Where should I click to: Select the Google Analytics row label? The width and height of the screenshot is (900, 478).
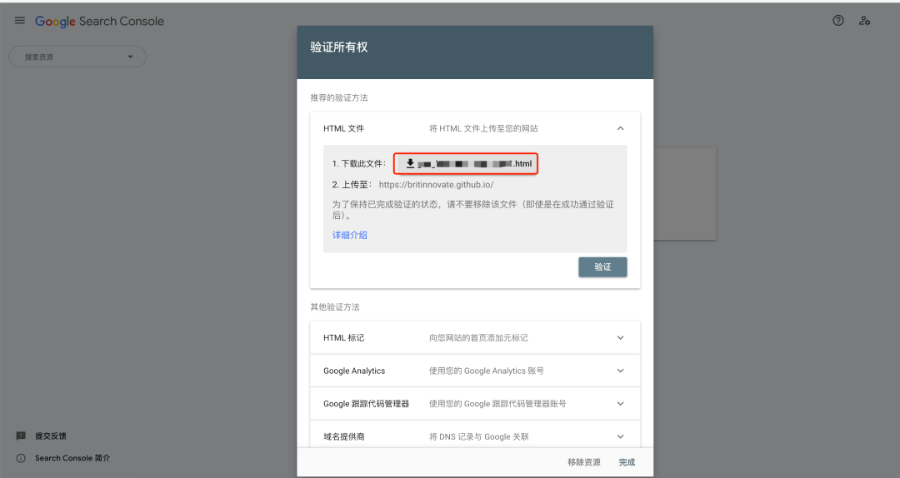[x=354, y=371]
